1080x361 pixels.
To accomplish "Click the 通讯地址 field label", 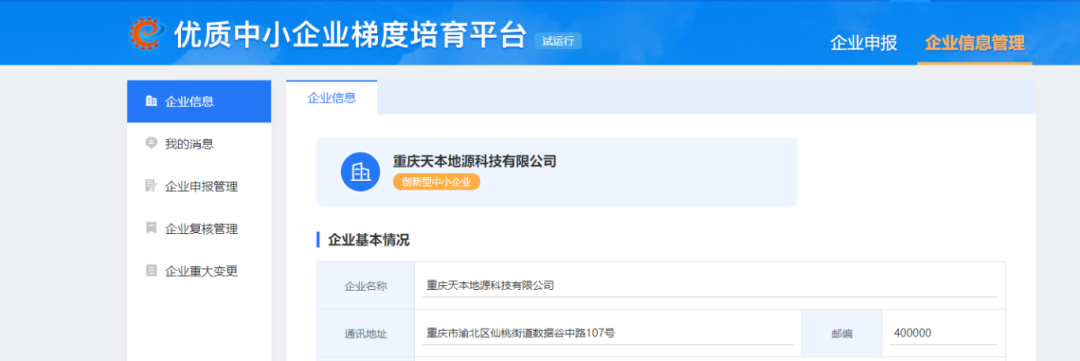I will pyautogui.click(x=366, y=334).
